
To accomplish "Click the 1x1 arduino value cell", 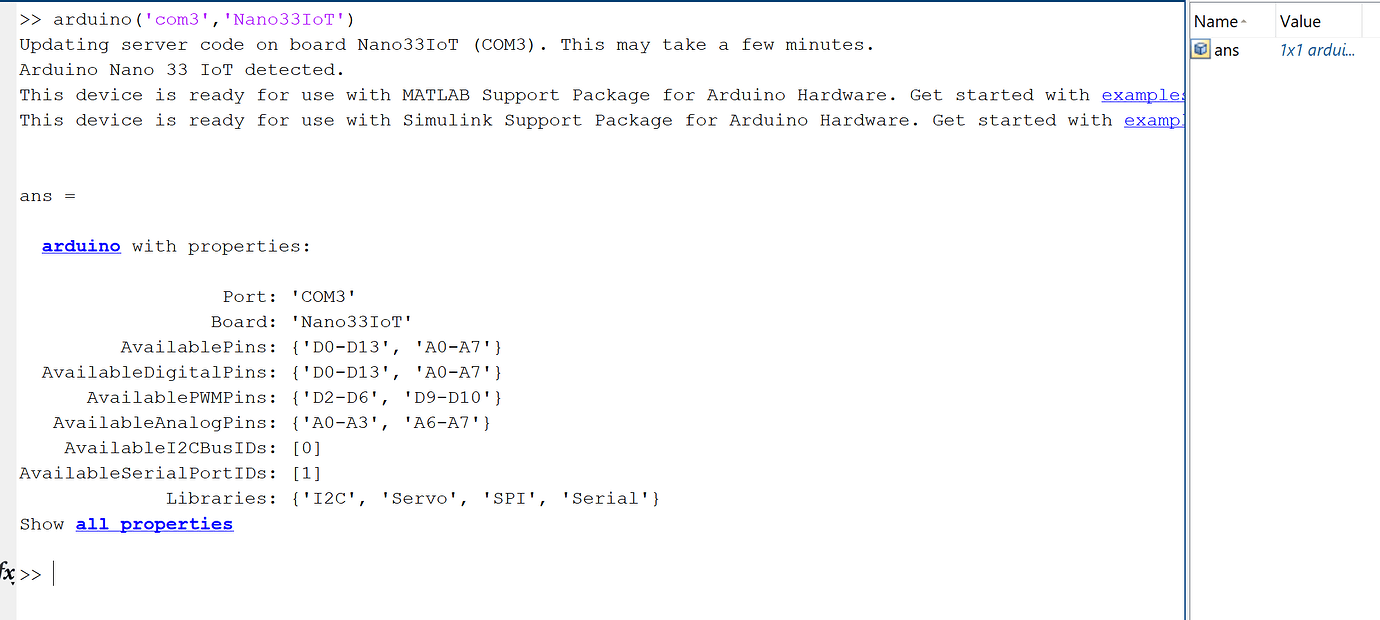I will click(1318, 49).
